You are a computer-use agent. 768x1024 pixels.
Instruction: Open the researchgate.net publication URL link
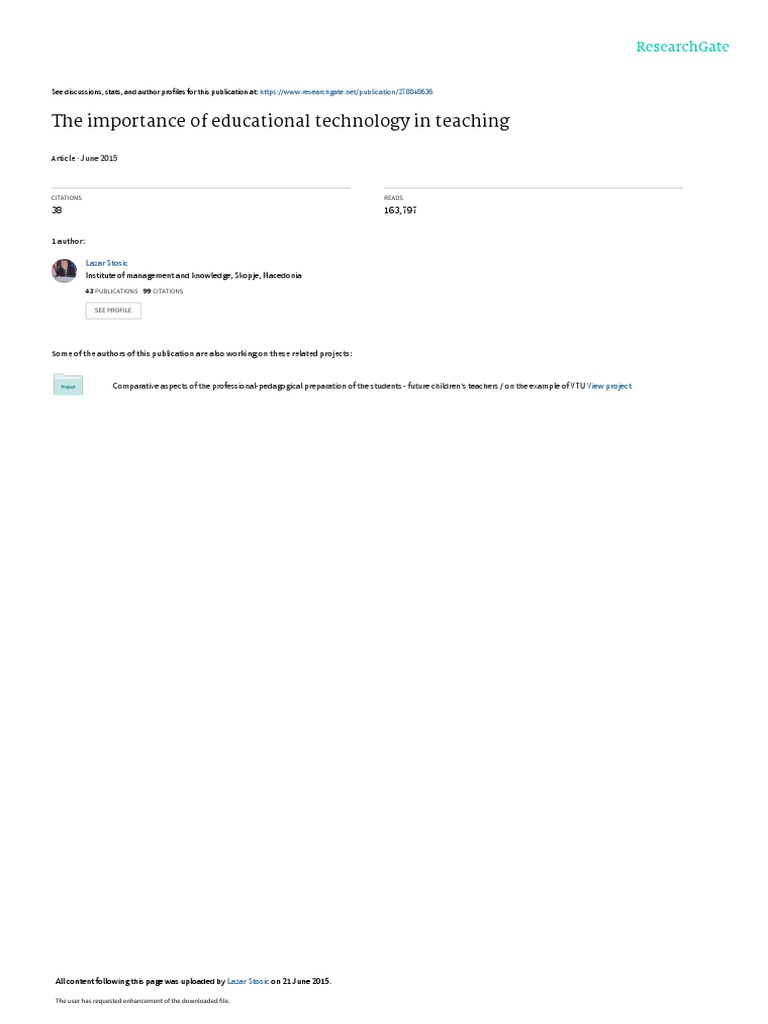coord(346,92)
